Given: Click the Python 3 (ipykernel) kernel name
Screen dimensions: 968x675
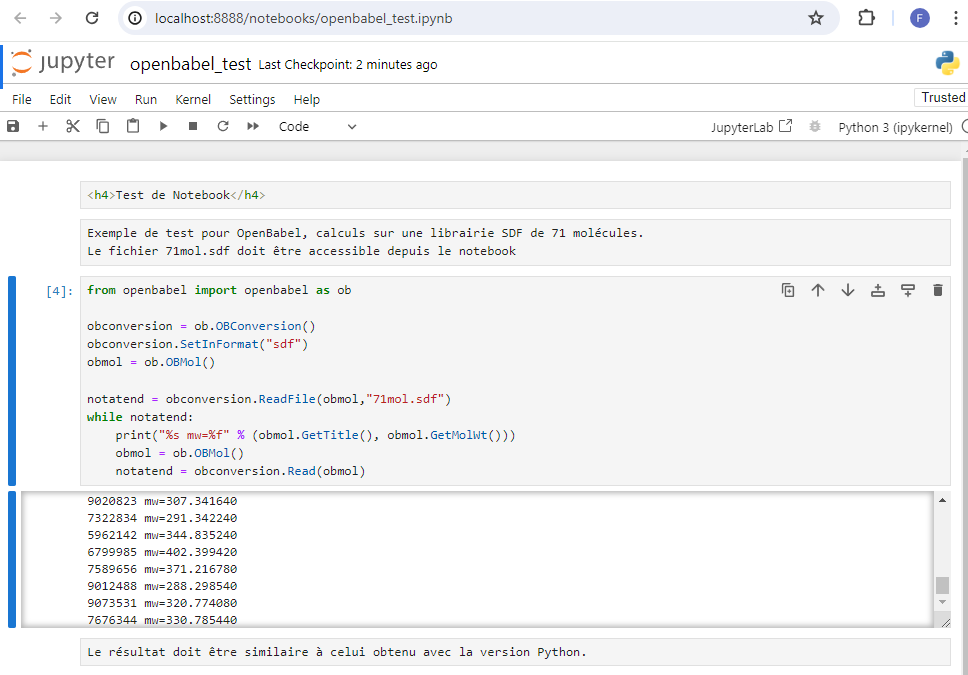Looking at the screenshot, I should 895,127.
